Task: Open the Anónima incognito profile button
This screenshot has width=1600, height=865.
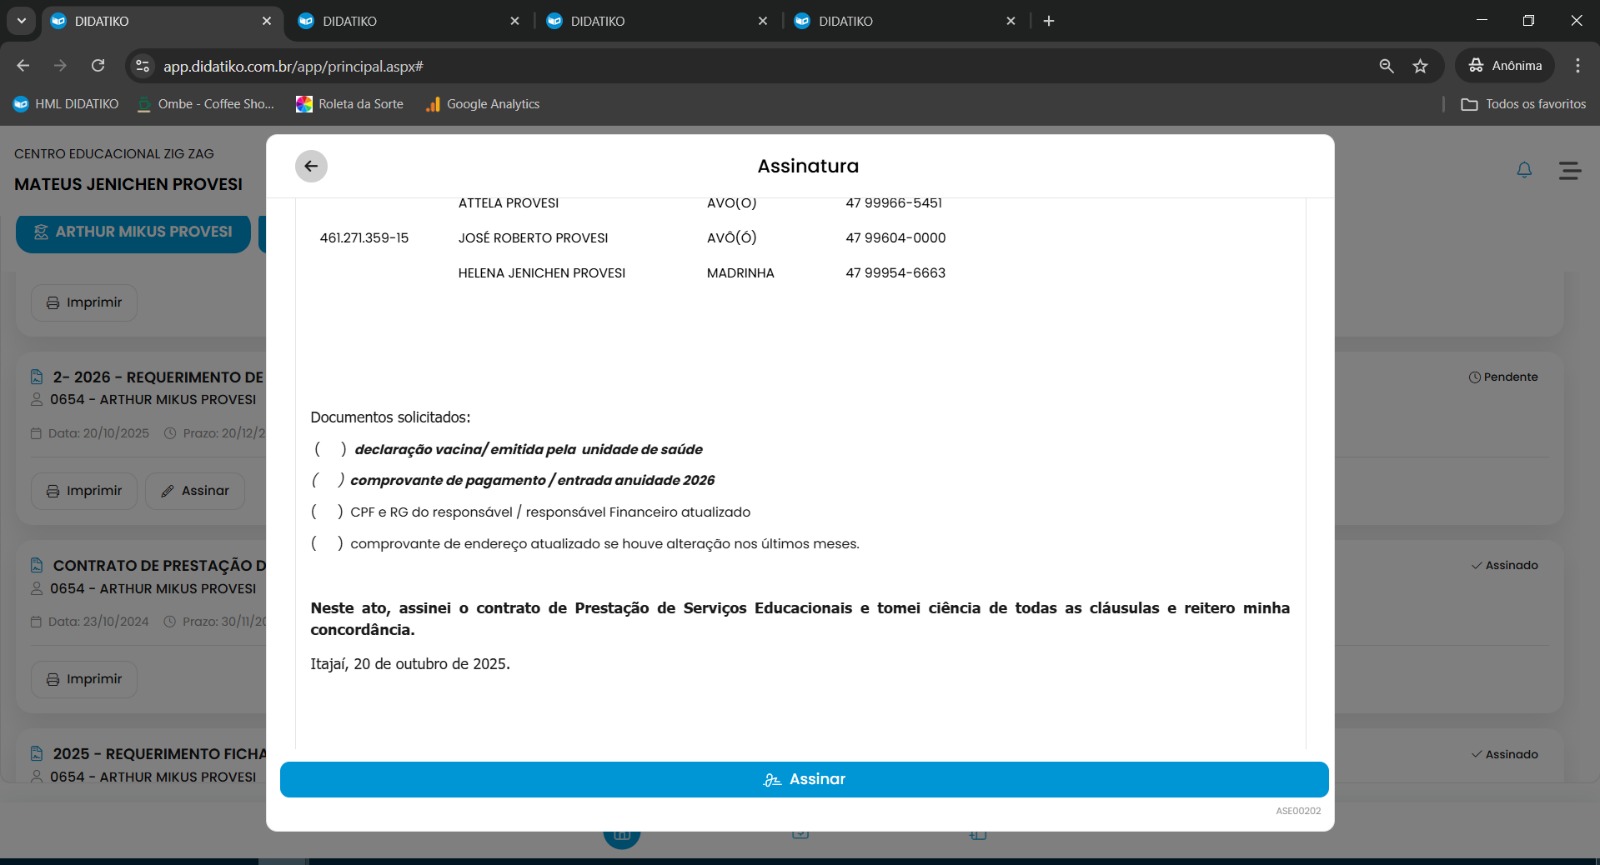Action: 1505,66
